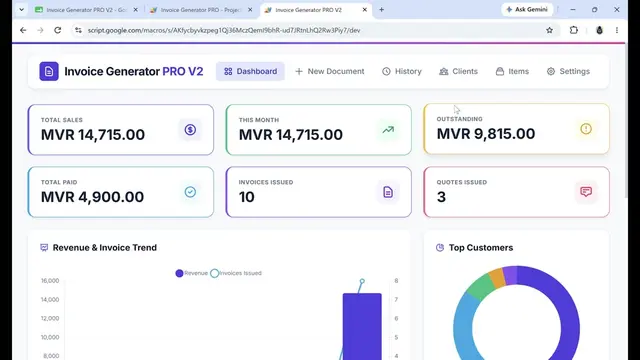Image resolution: width=640 pixels, height=360 pixels.
Task: Click the Total Sales MVR 14,715.00 value
Action: point(93,135)
